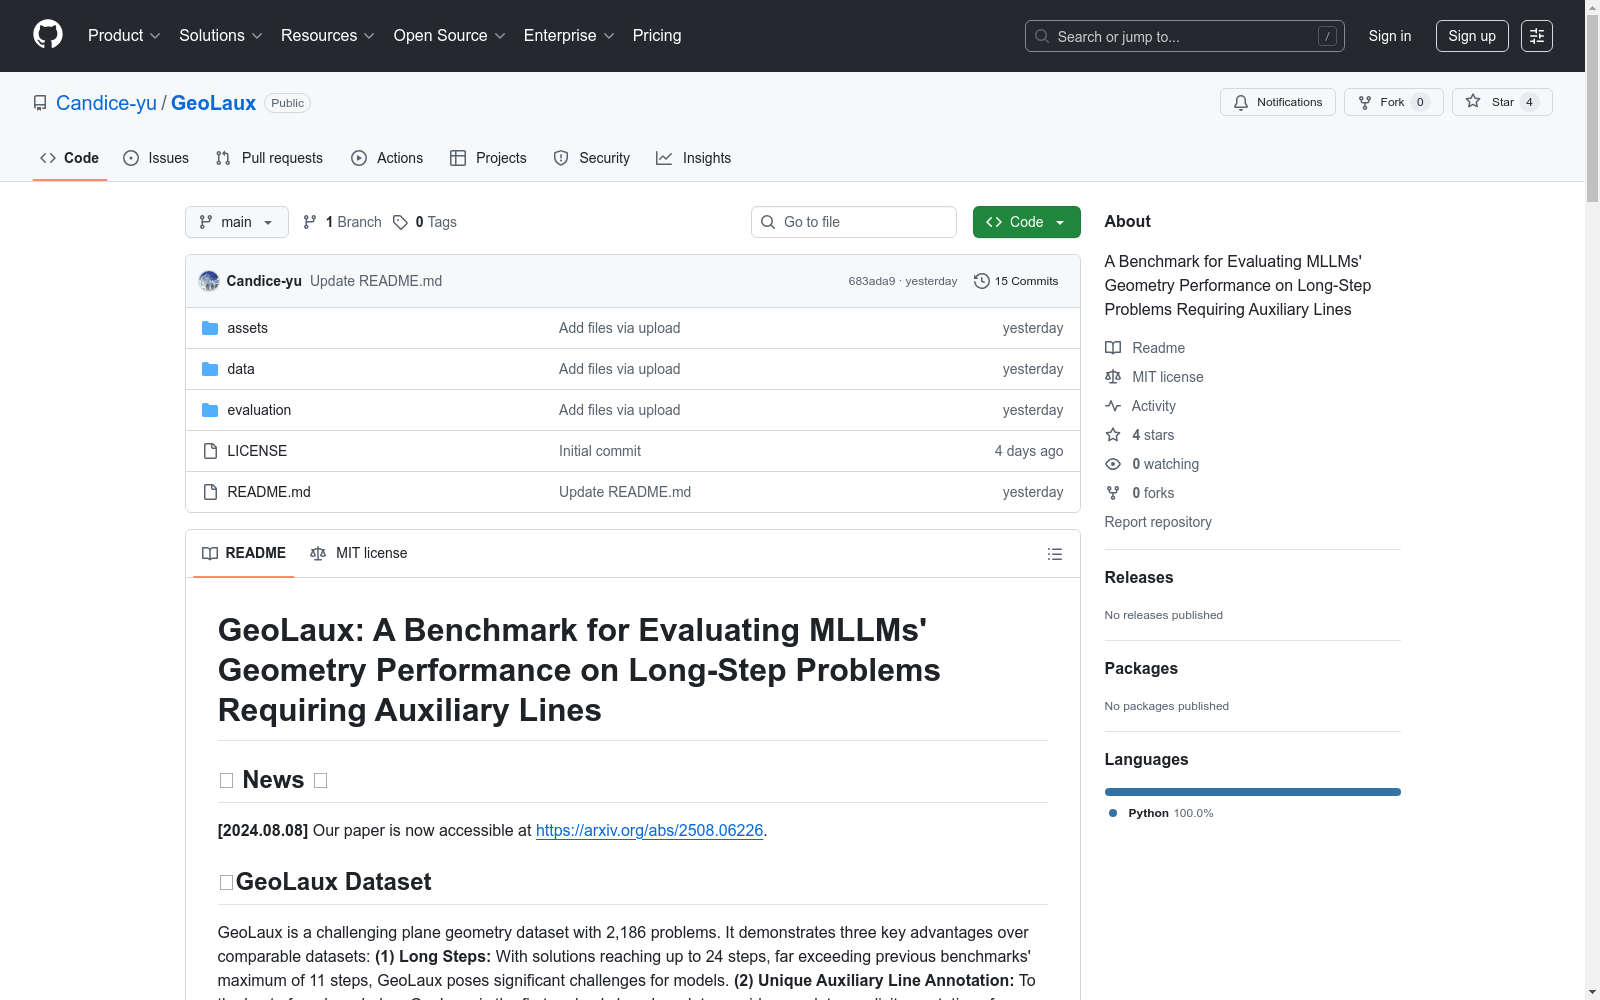Open the 683ada9 commit hash link
The width and height of the screenshot is (1600, 1000).
coord(872,281)
